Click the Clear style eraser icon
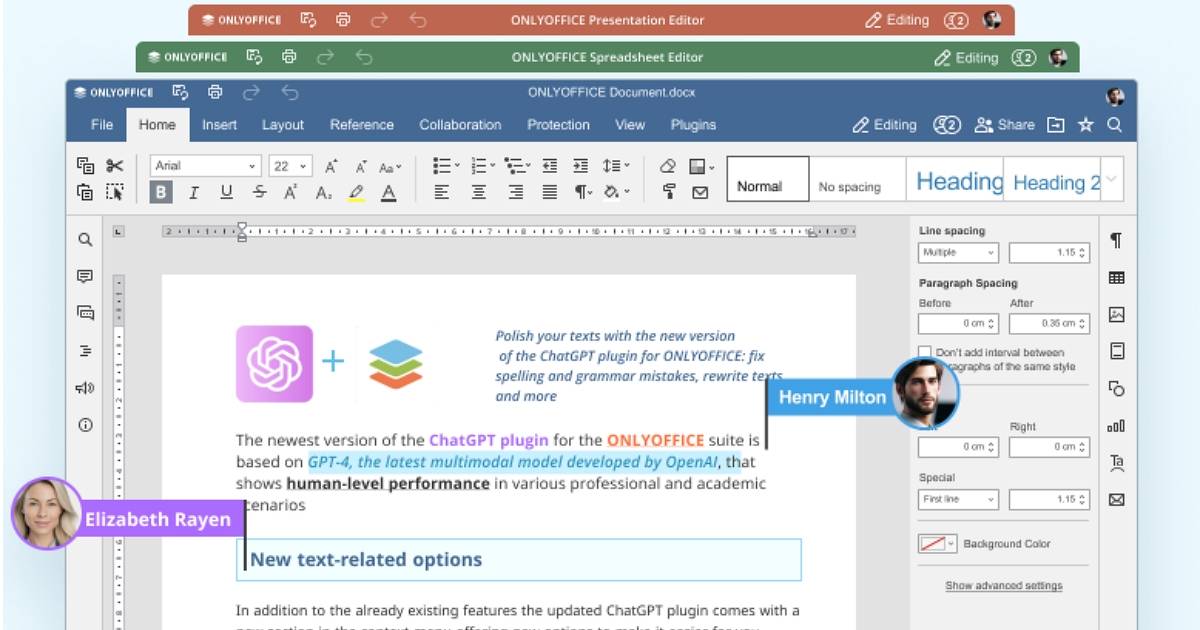This screenshot has height=630, width=1200. tap(668, 166)
